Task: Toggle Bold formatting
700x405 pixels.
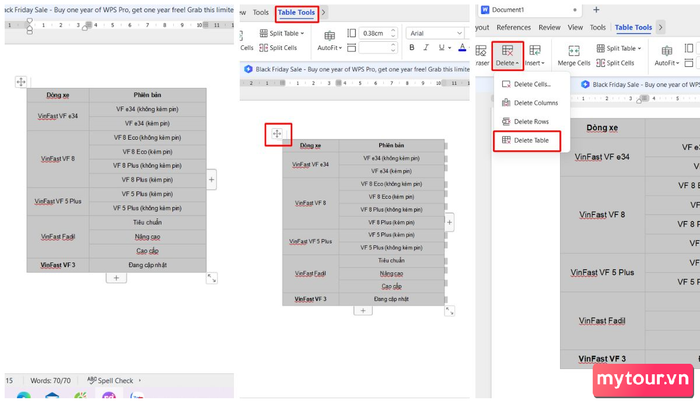Action: click(412, 47)
